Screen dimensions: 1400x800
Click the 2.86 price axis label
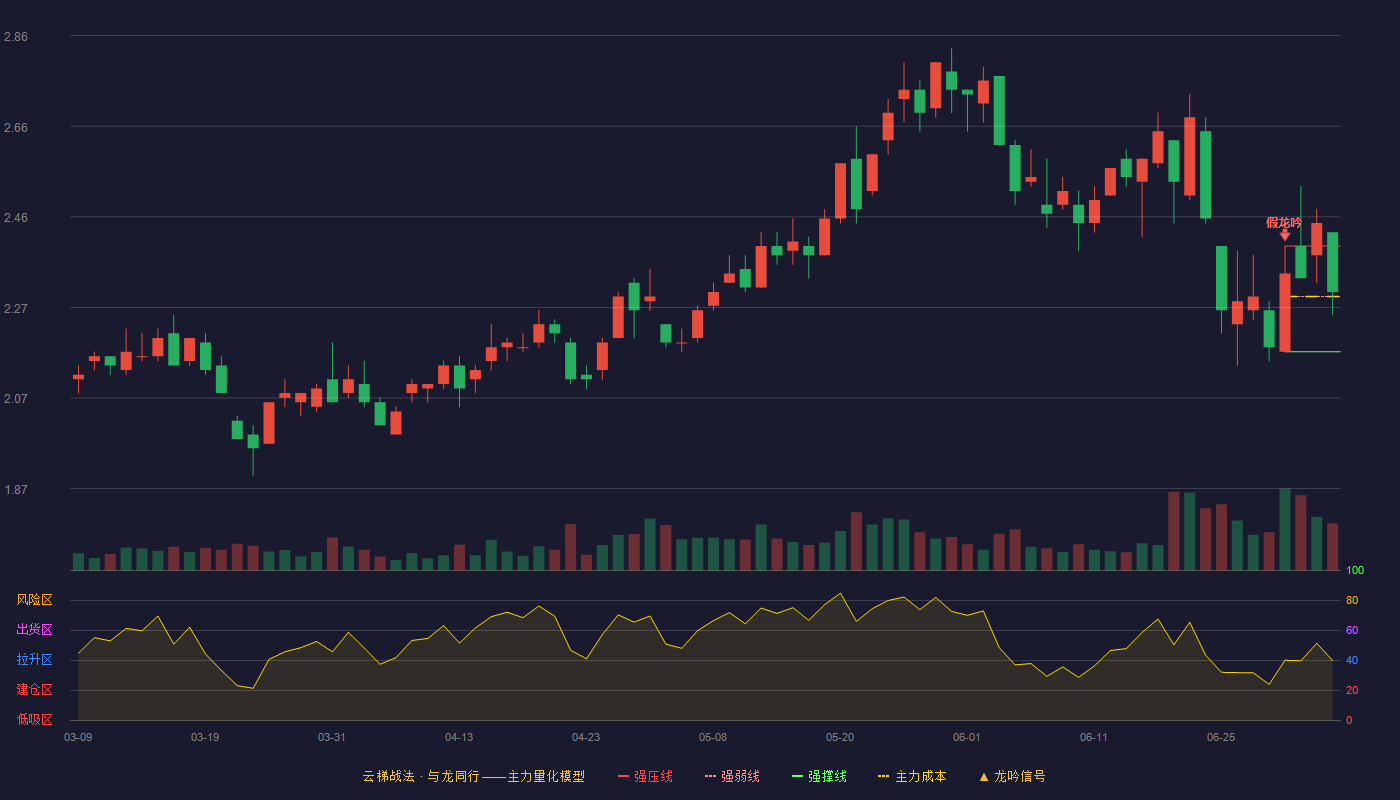[16, 37]
